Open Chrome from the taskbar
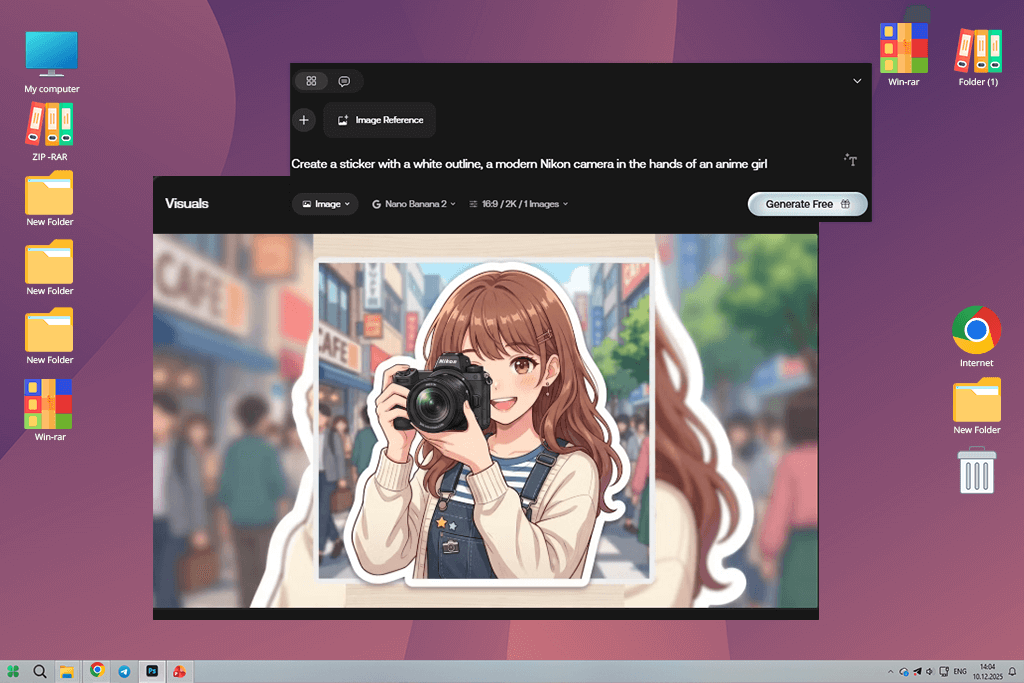Screen dimensions: 1024x683 tap(97, 671)
